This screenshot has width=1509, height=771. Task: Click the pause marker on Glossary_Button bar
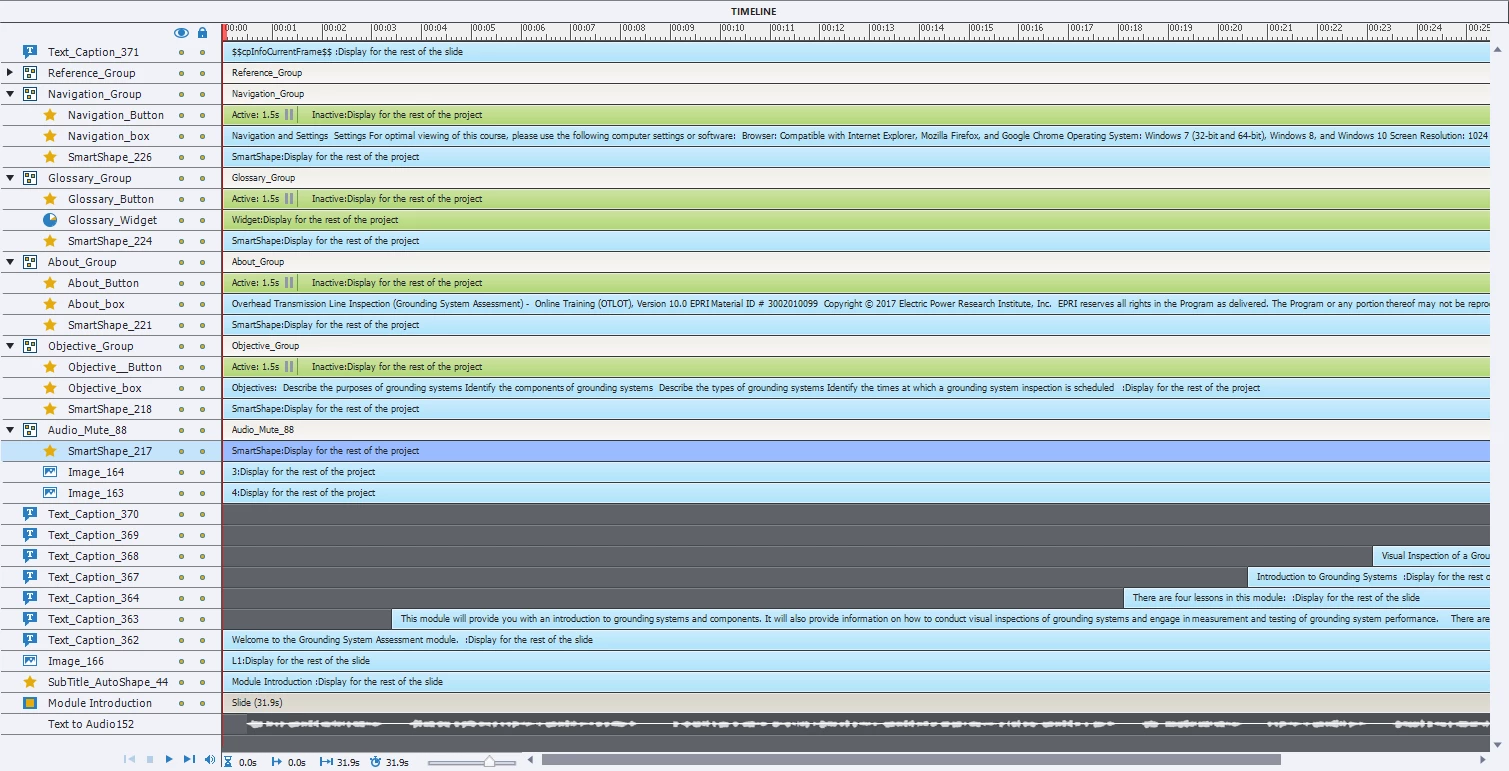click(x=289, y=199)
